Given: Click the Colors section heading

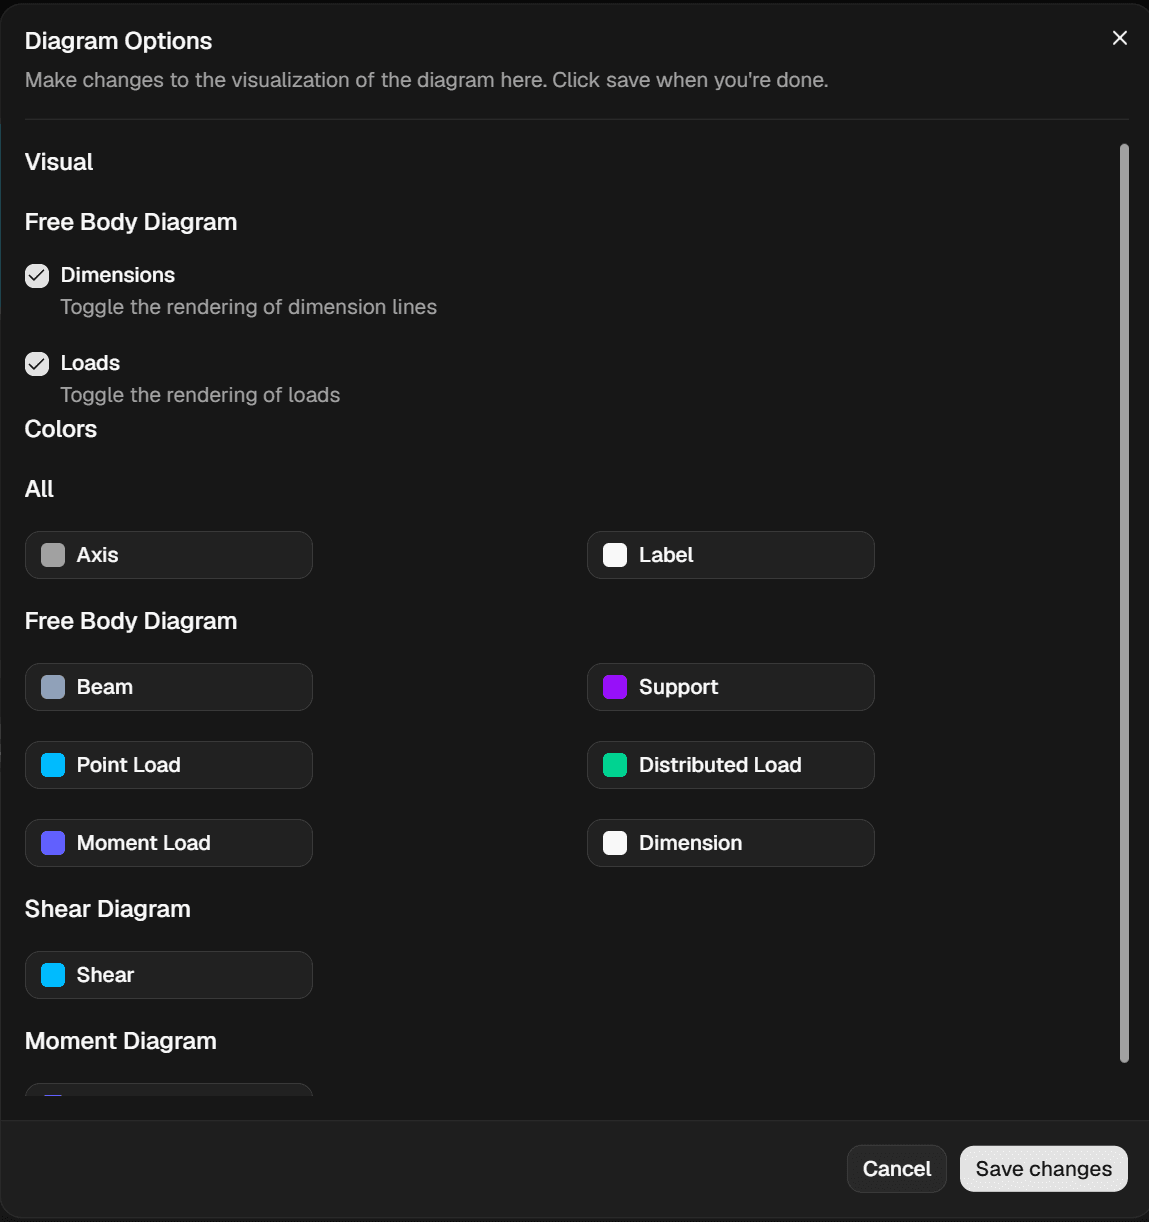Looking at the screenshot, I should [61, 429].
